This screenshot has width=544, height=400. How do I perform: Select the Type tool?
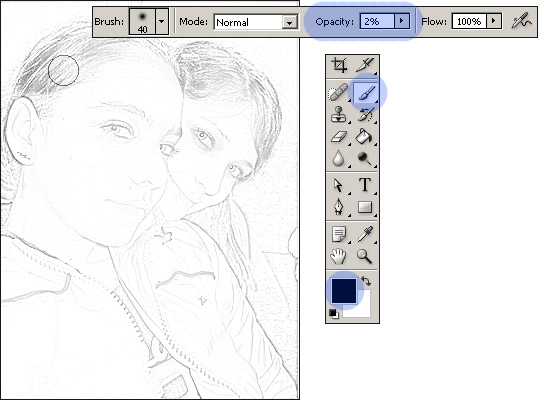pos(365,185)
